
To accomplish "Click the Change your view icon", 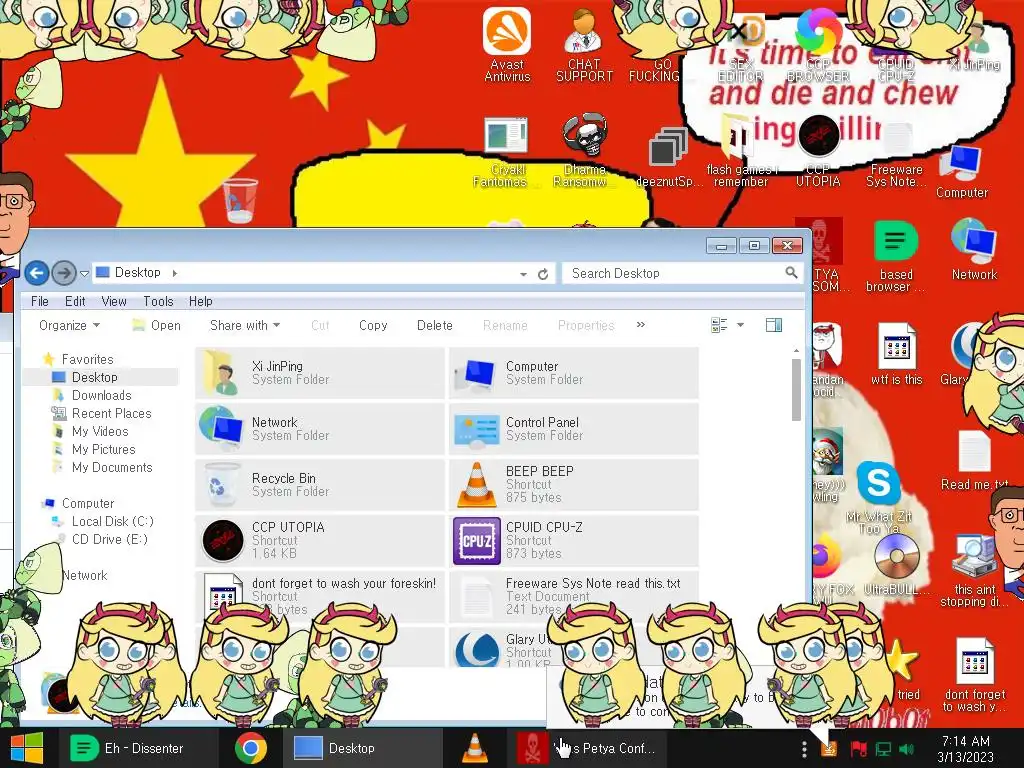I will click(x=719, y=325).
